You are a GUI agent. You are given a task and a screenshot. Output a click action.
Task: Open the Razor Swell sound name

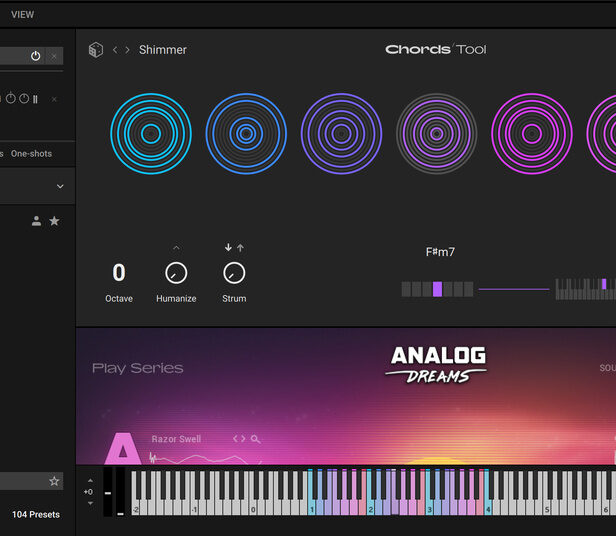176,439
